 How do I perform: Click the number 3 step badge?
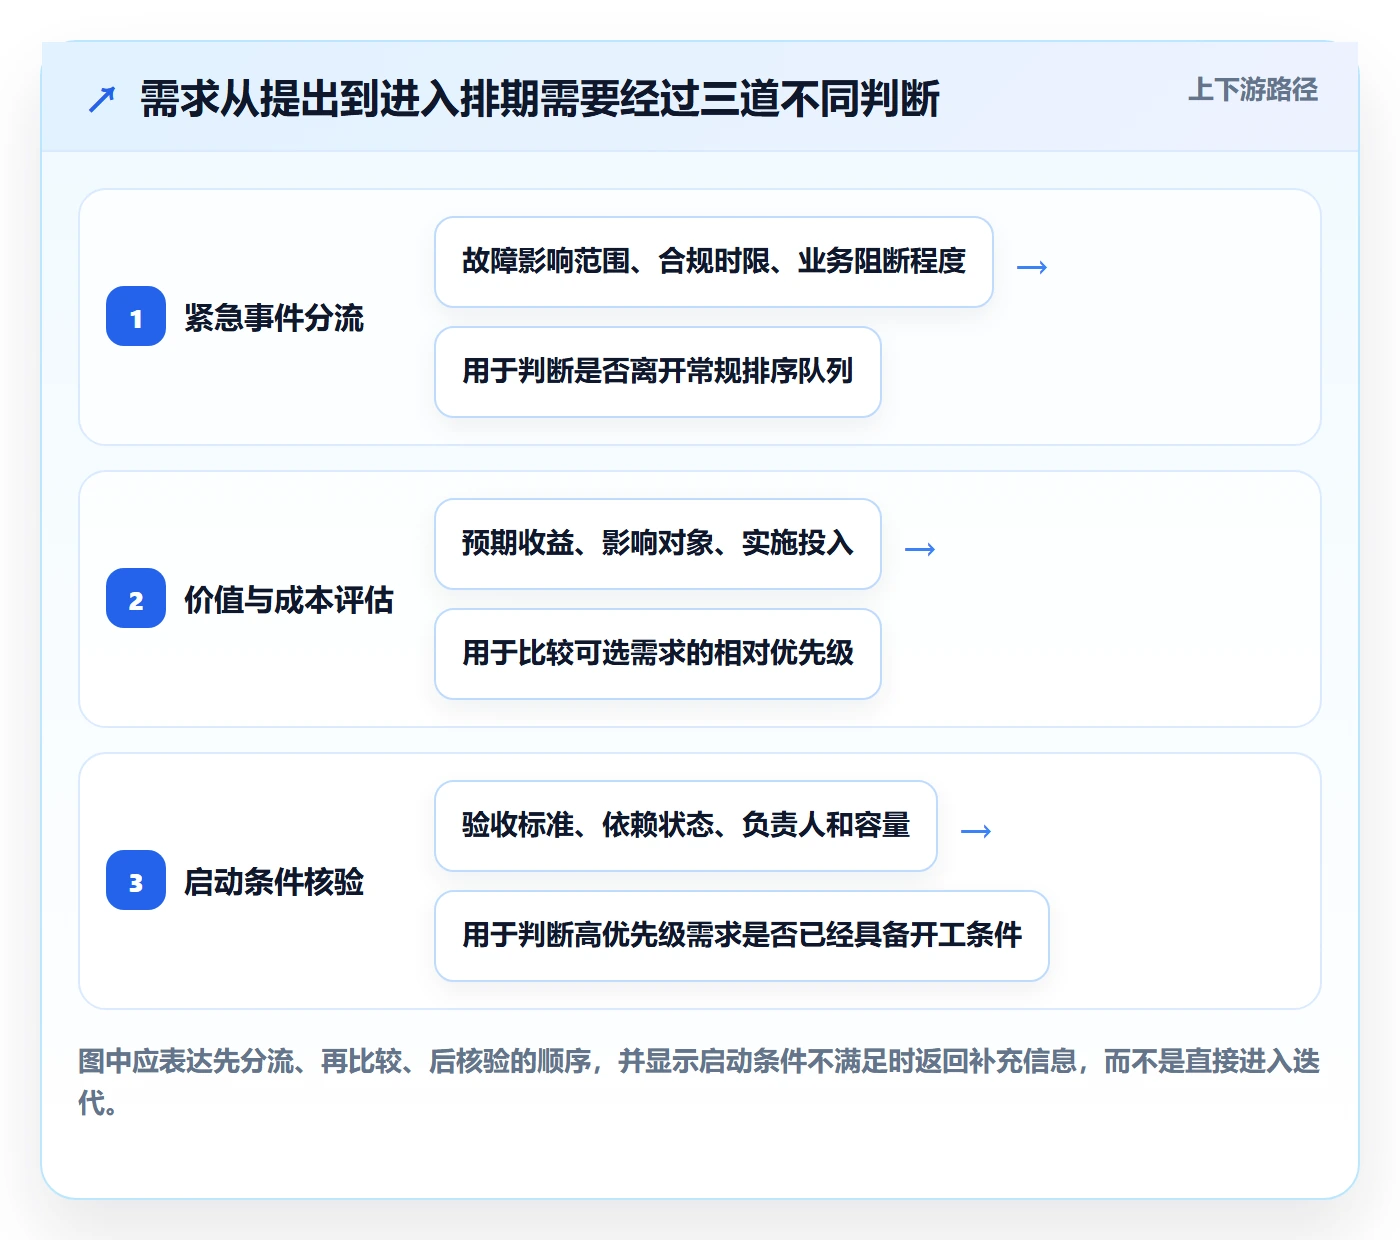(136, 881)
